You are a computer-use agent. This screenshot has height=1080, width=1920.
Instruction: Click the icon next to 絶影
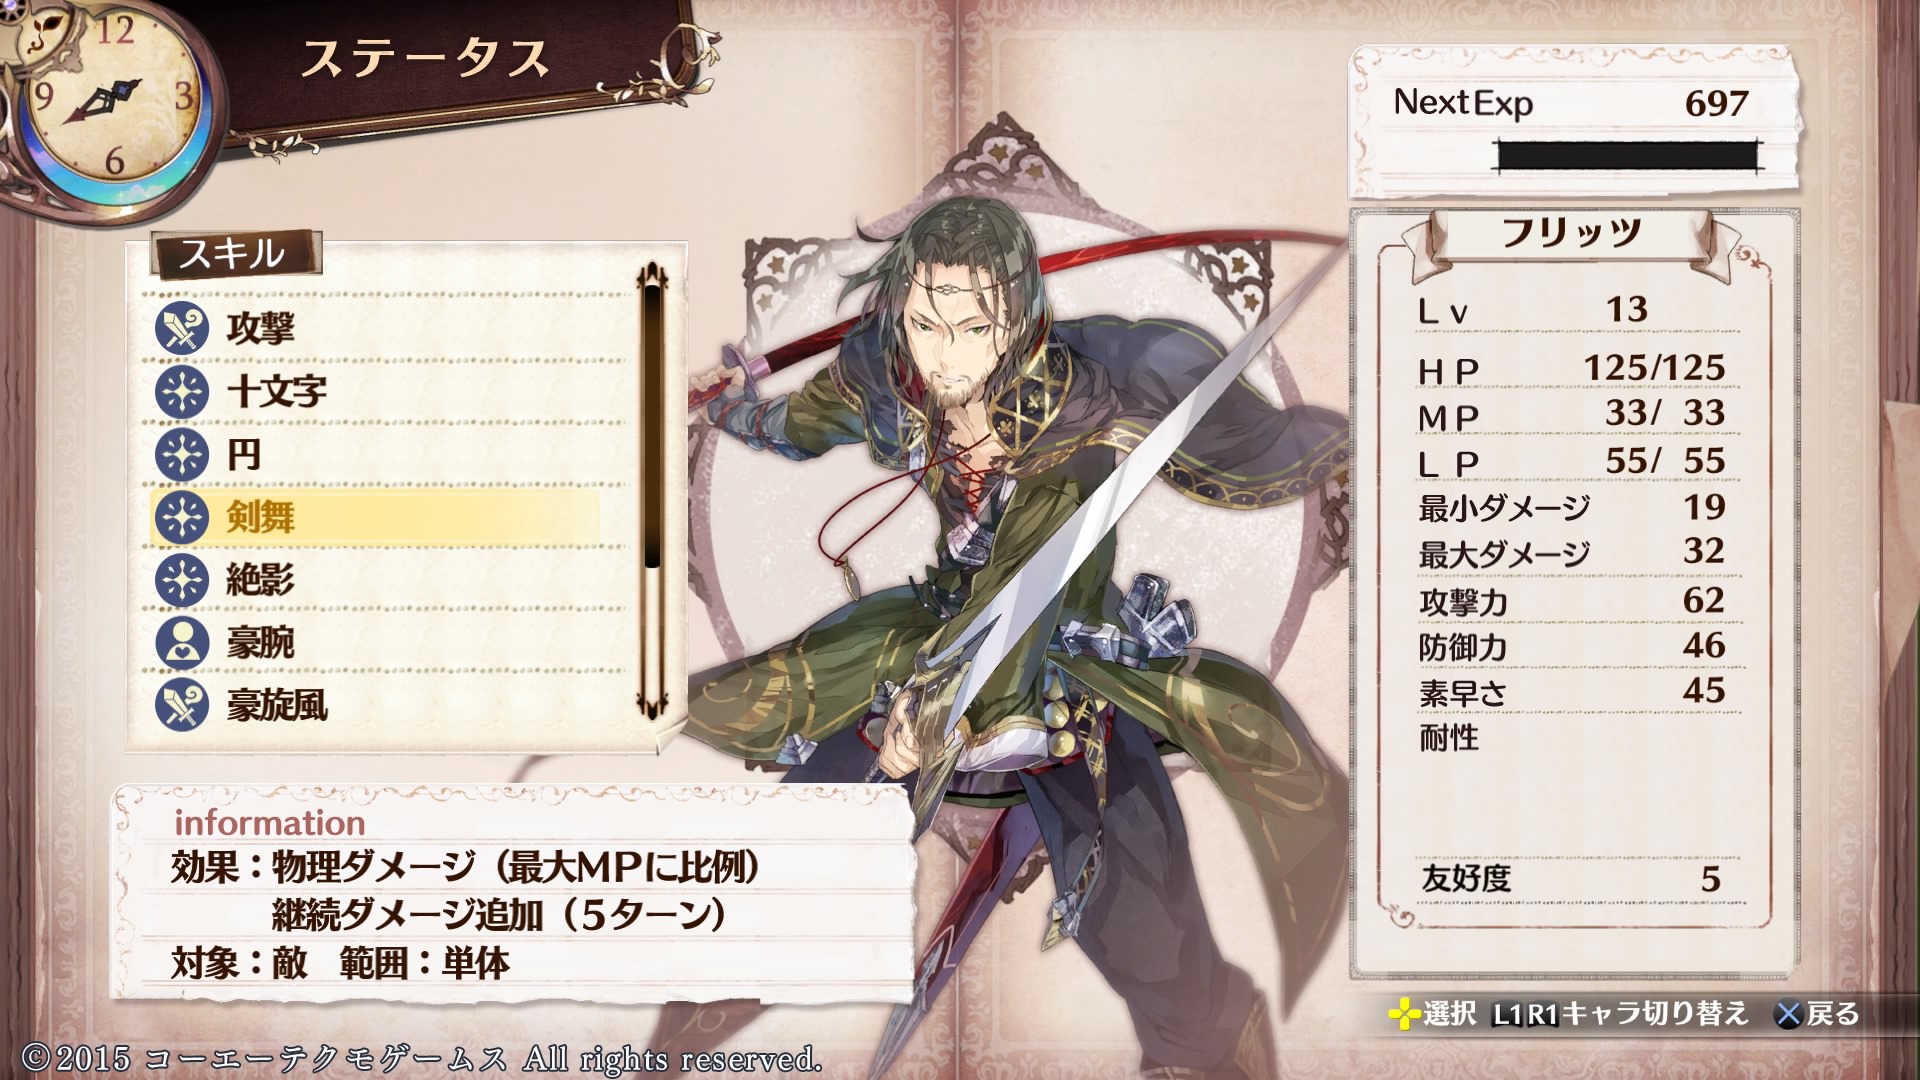(x=181, y=580)
